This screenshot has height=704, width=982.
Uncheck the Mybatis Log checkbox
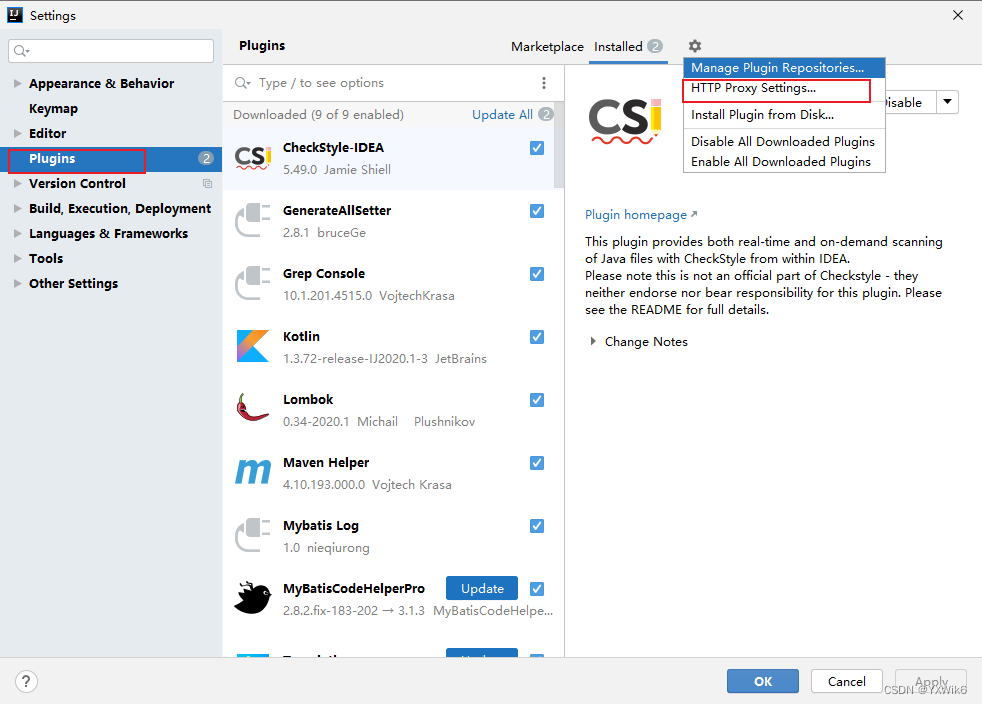[x=537, y=526]
